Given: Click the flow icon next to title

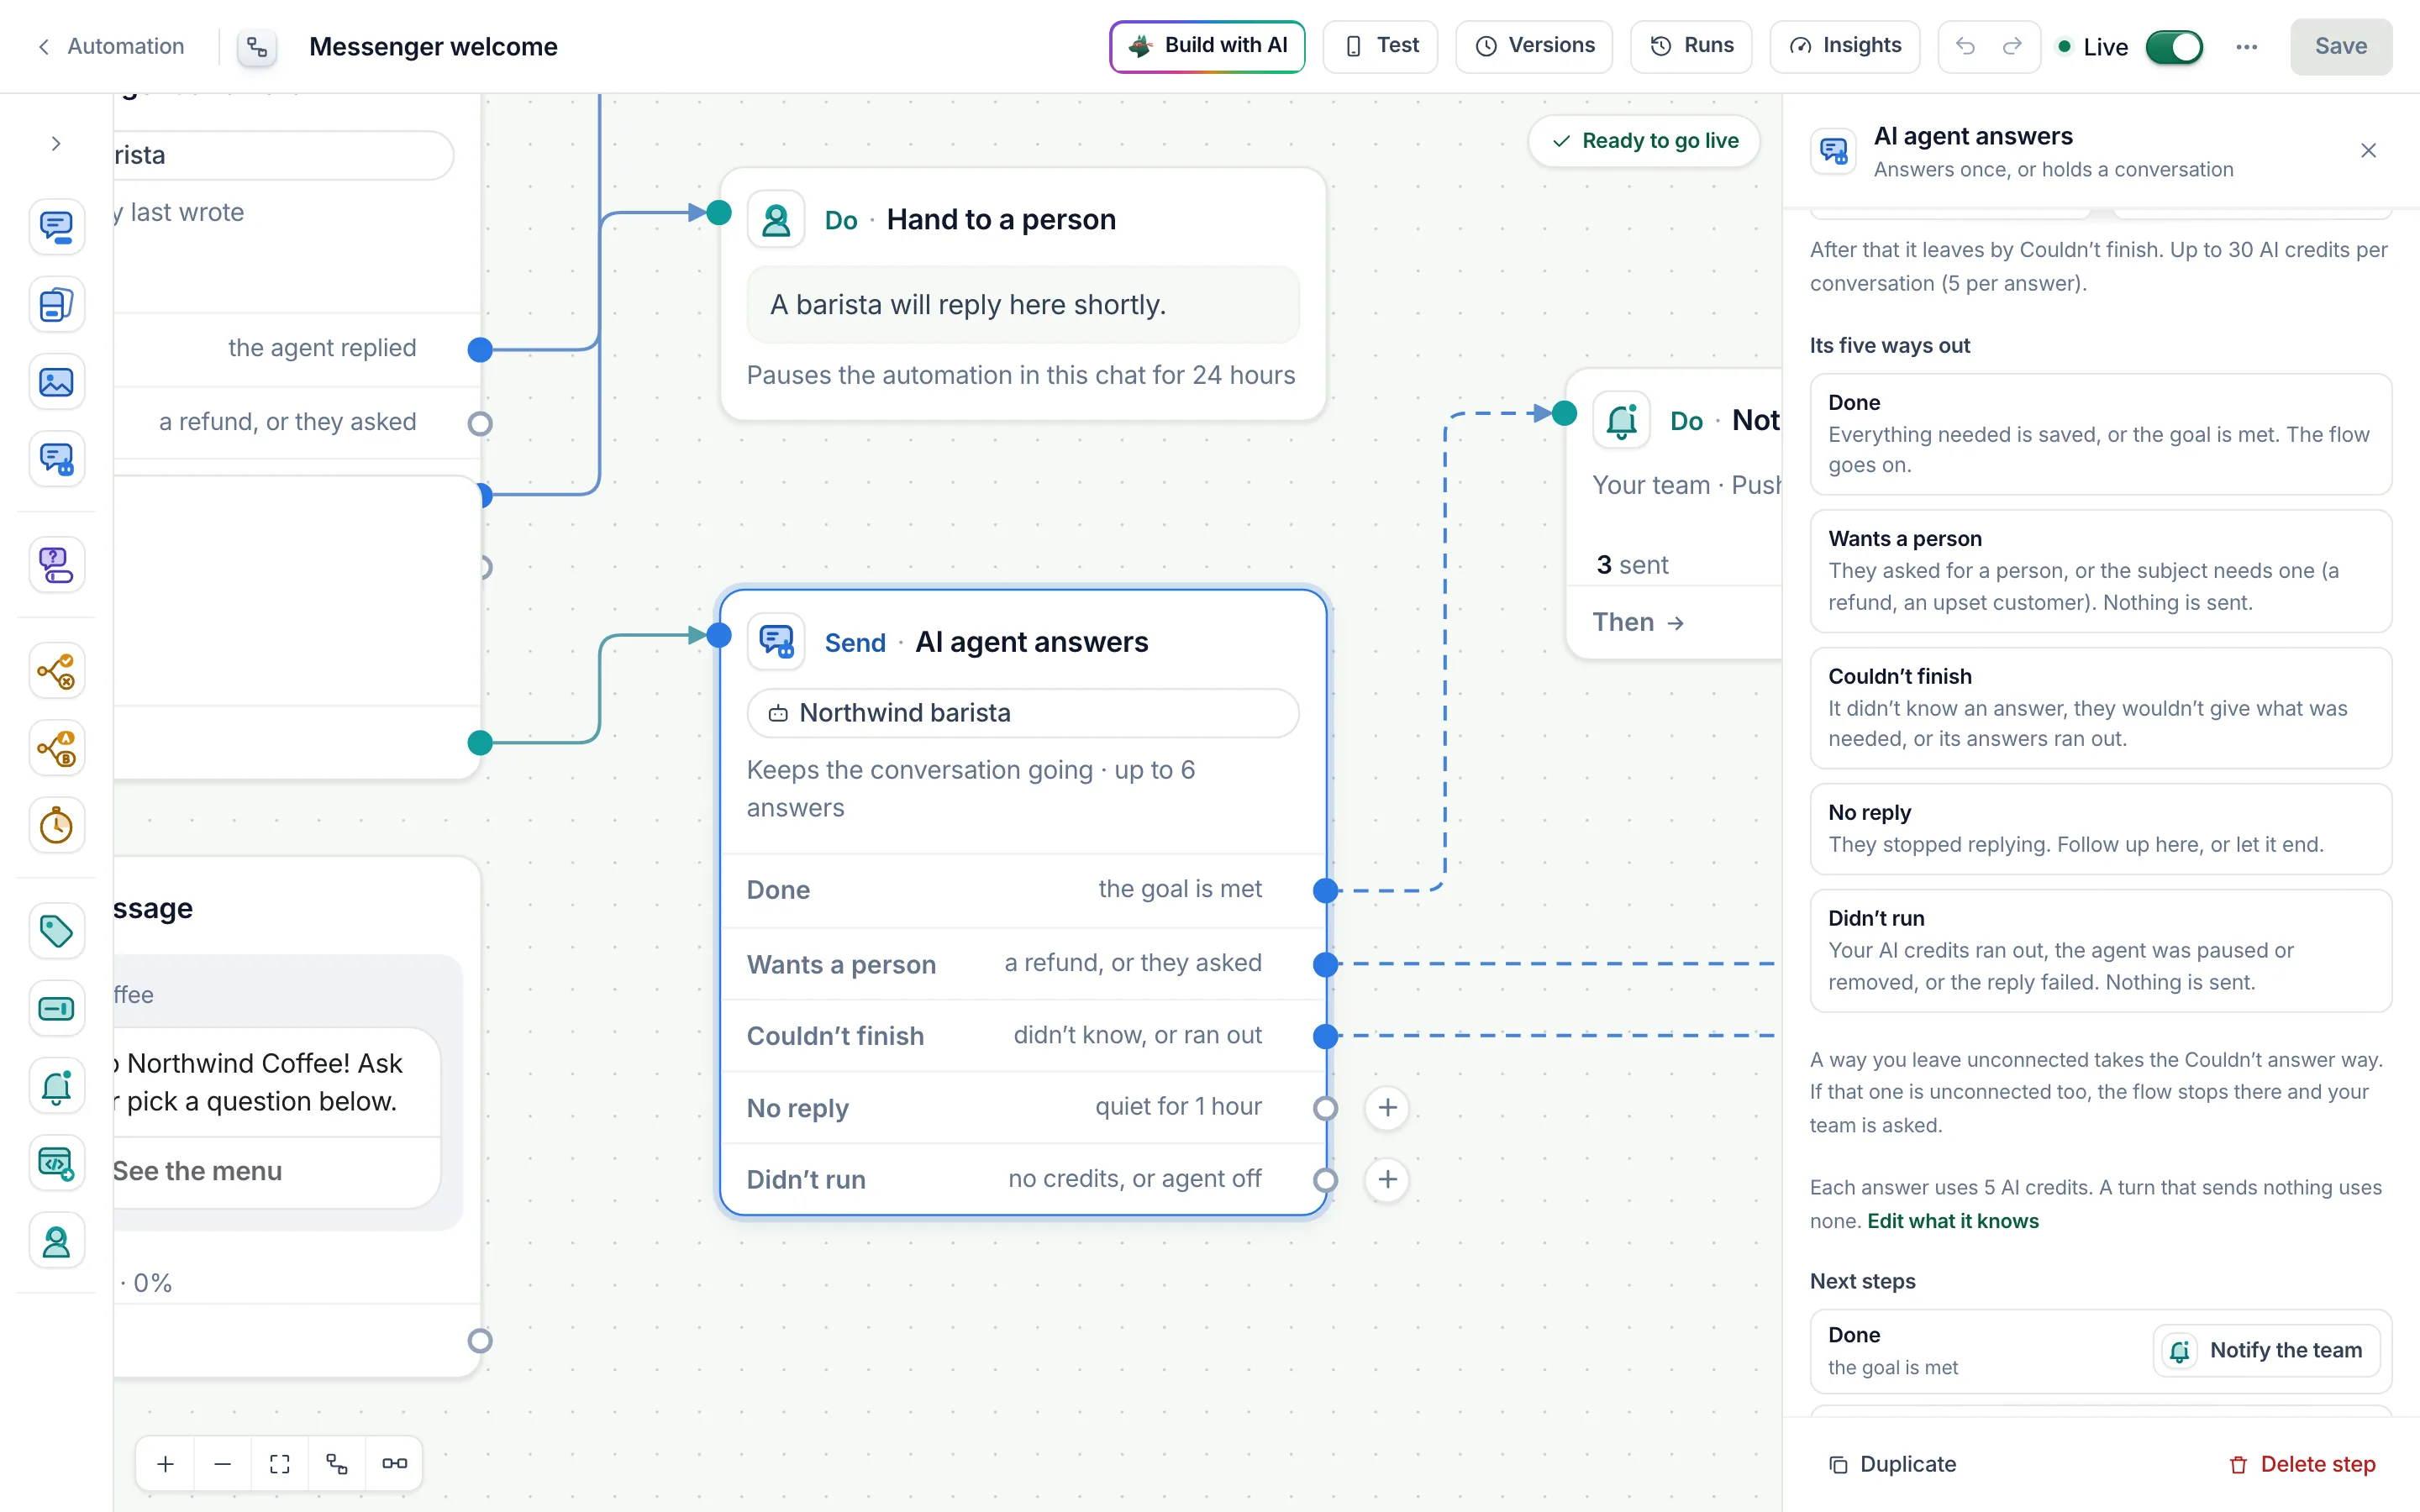Looking at the screenshot, I should pyautogui.click(x=257, y=47).
